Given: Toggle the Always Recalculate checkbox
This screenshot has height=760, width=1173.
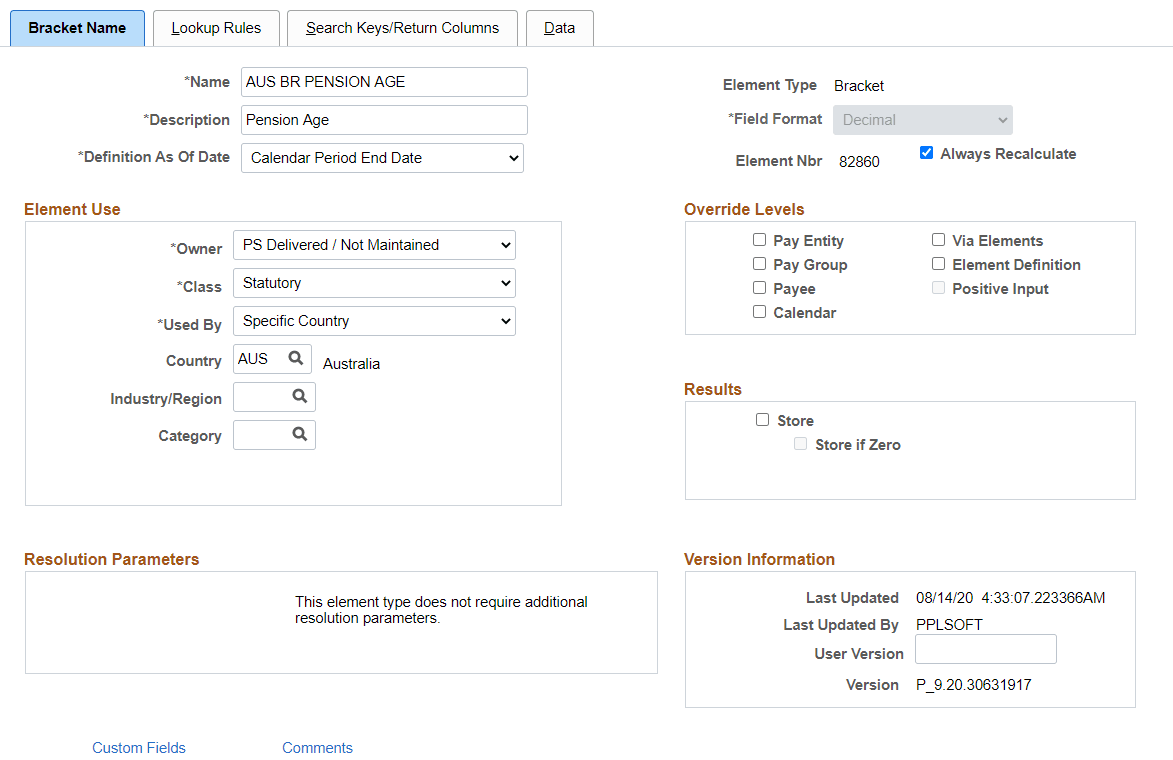Looking at the screenshot, I should (926, 153).
